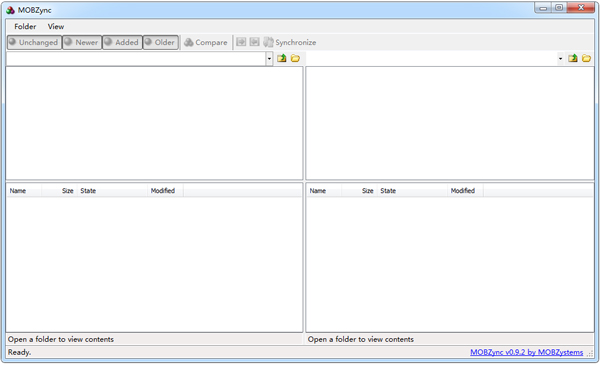Click the left pane up-folder icon

click(282, 58)
